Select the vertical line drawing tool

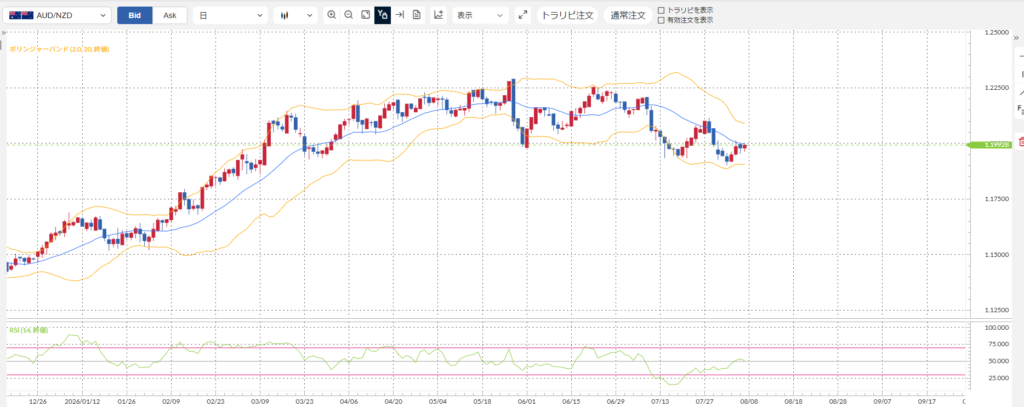click(x=1021, y=75)
